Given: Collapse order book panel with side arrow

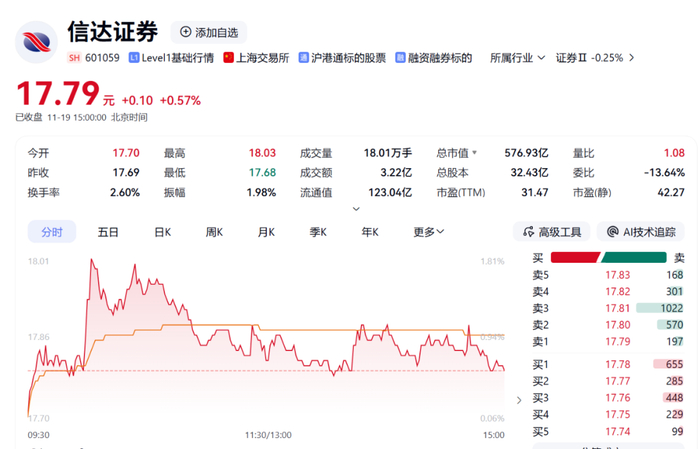Looking at the screenshot, I should click(519, 400).
